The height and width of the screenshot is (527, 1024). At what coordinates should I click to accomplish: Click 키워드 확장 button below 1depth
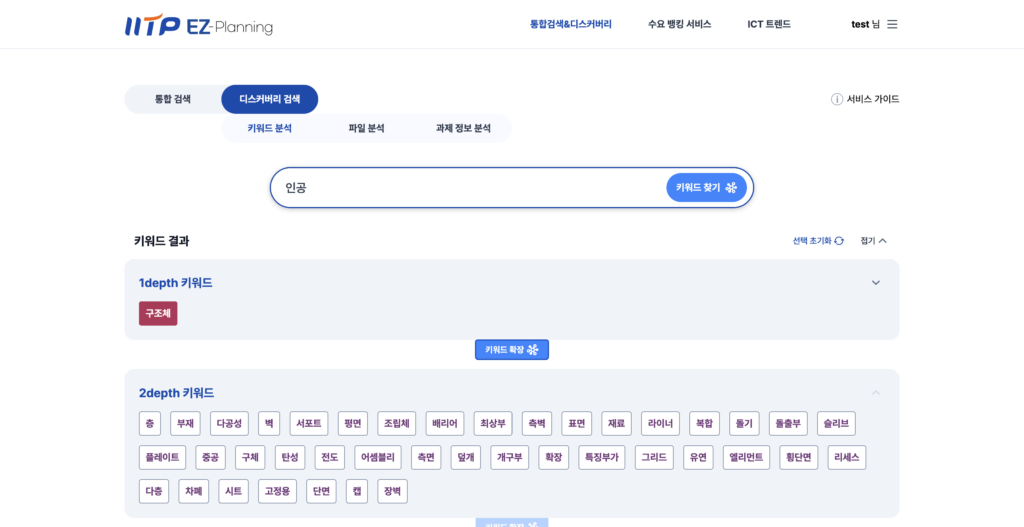point(511,350)
